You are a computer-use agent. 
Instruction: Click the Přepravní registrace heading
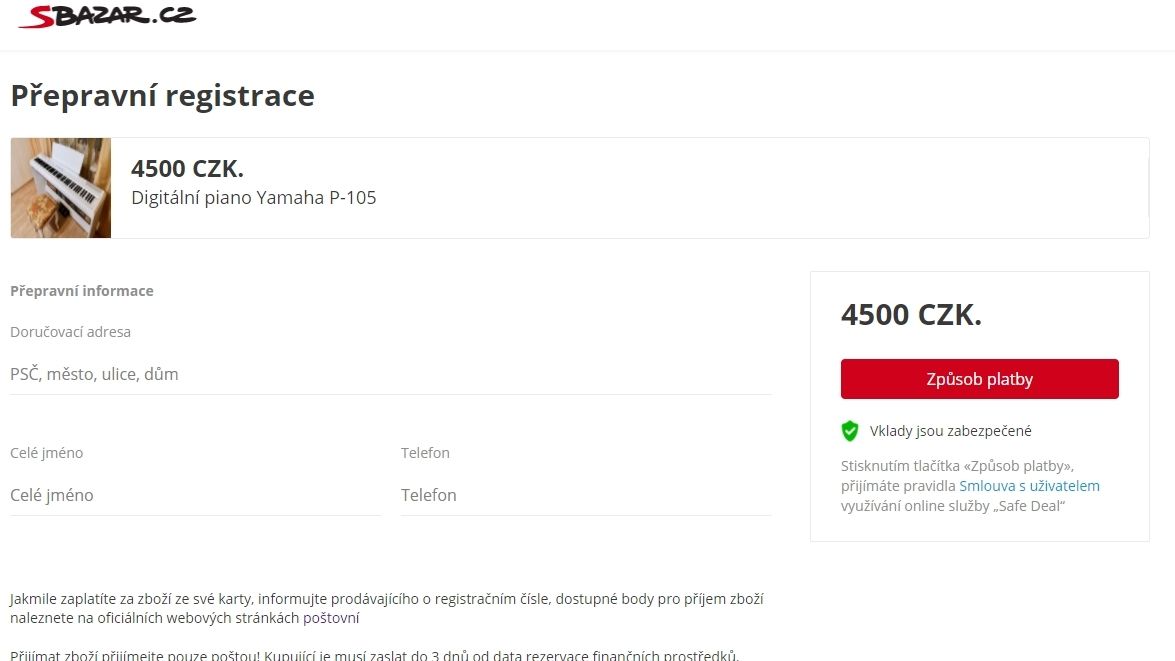(x=163, y=96)
